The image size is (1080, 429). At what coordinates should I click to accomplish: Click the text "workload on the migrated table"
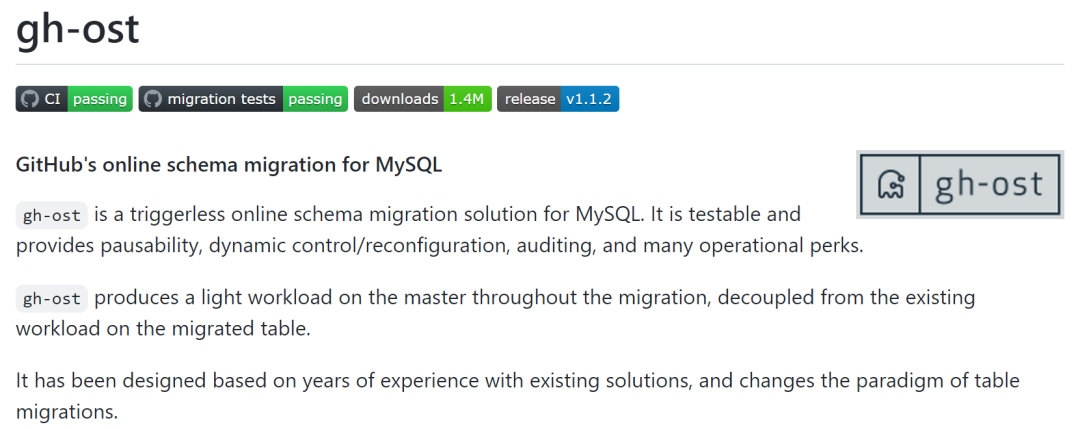click(x=163, y=328)
